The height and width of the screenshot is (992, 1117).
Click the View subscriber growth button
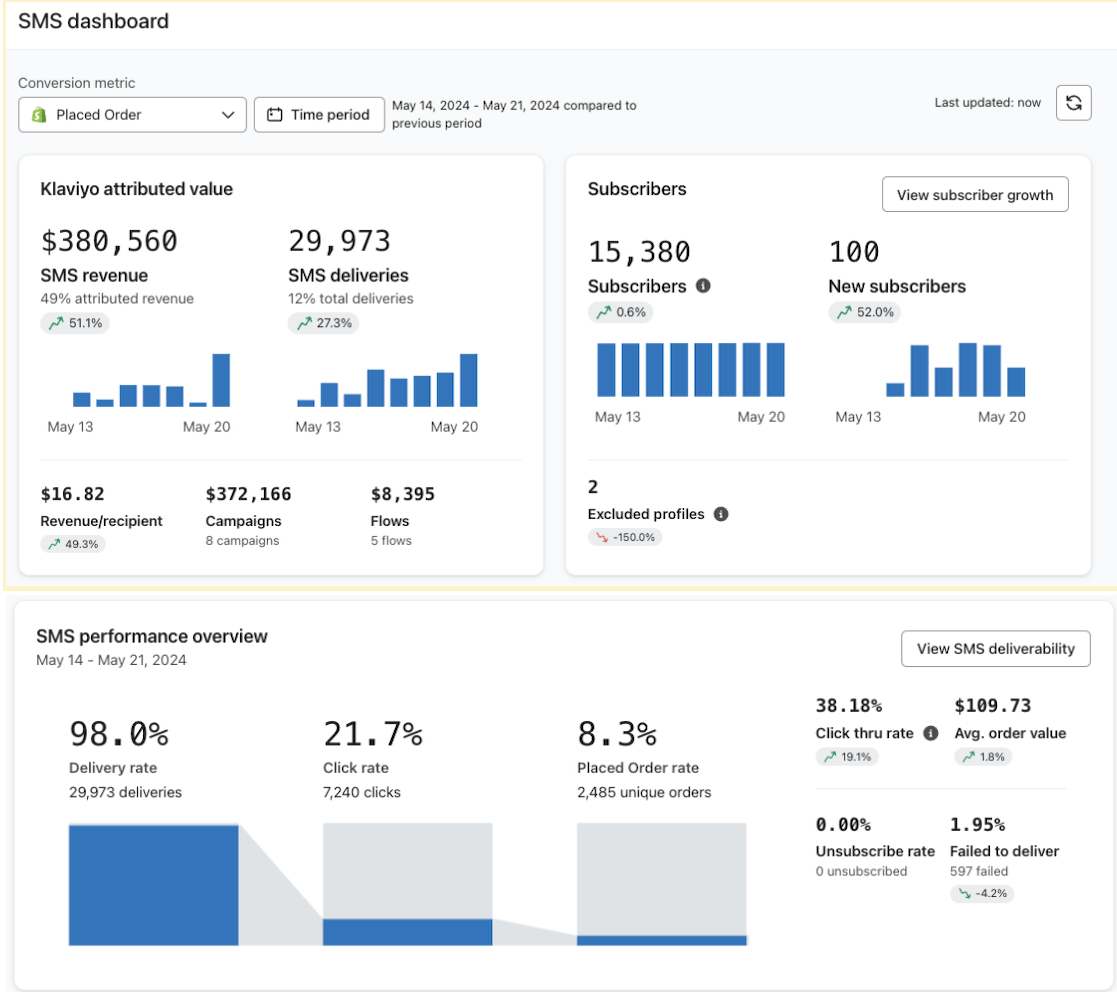[x=975, y=194]
